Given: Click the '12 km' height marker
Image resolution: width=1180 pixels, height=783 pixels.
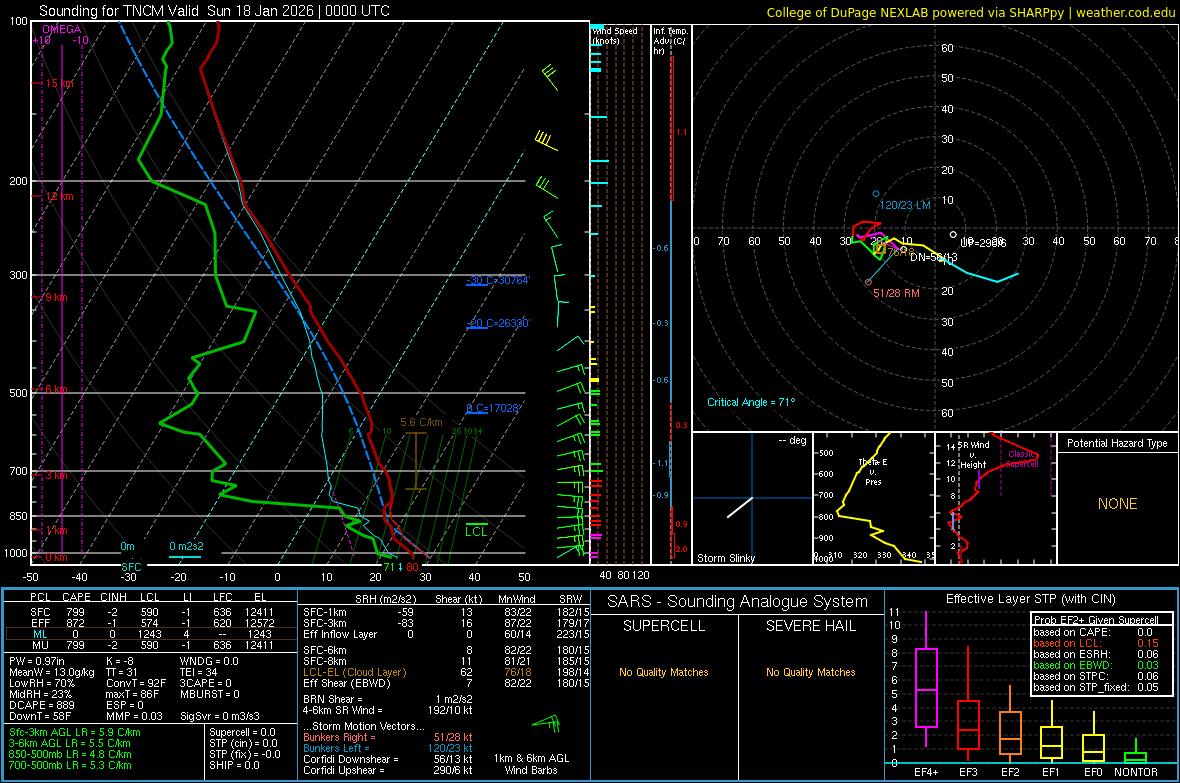Looking at the screenshot, I should pyautogui.click(x=59, y=196).
